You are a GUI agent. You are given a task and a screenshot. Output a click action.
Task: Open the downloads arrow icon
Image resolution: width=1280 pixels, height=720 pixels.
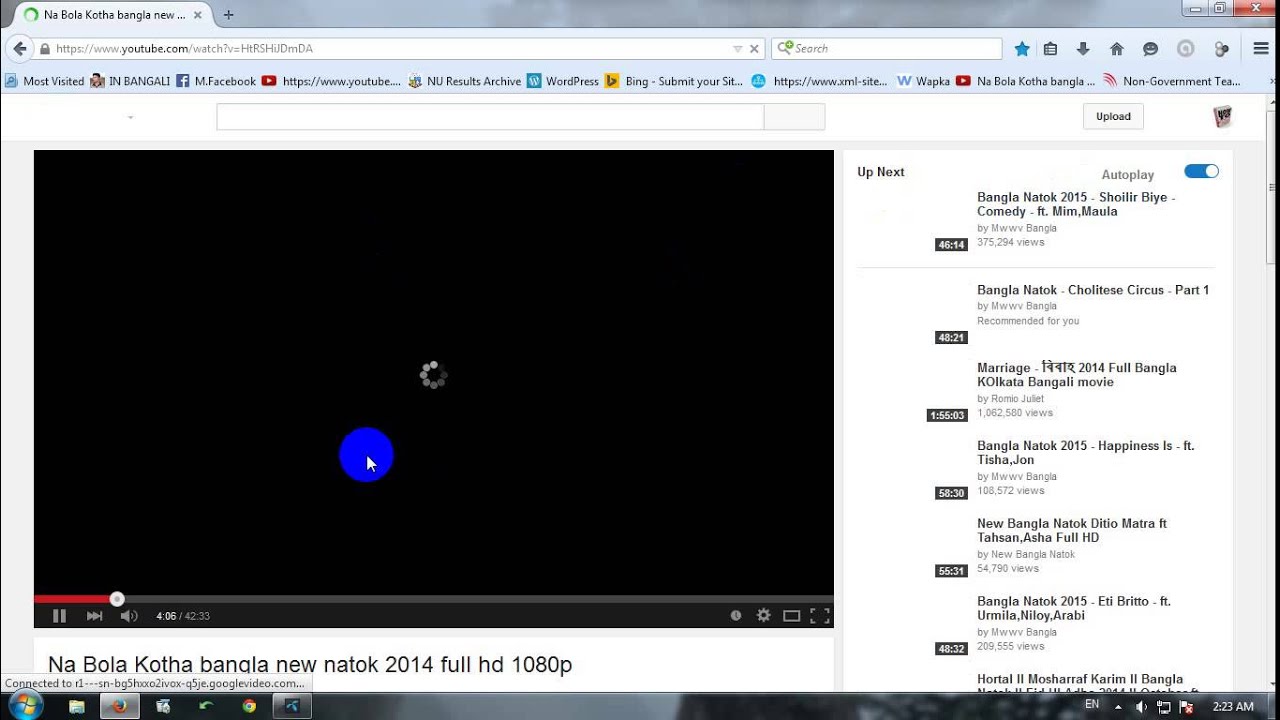coord(1083,48)
